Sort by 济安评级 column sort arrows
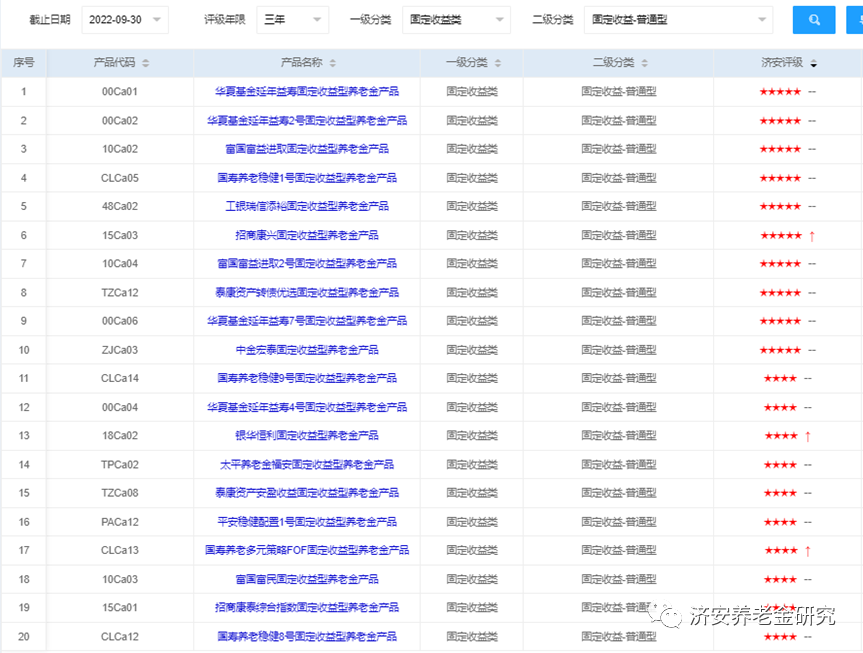The width and height of the screenshot is (863, 653). pos(813,63)
